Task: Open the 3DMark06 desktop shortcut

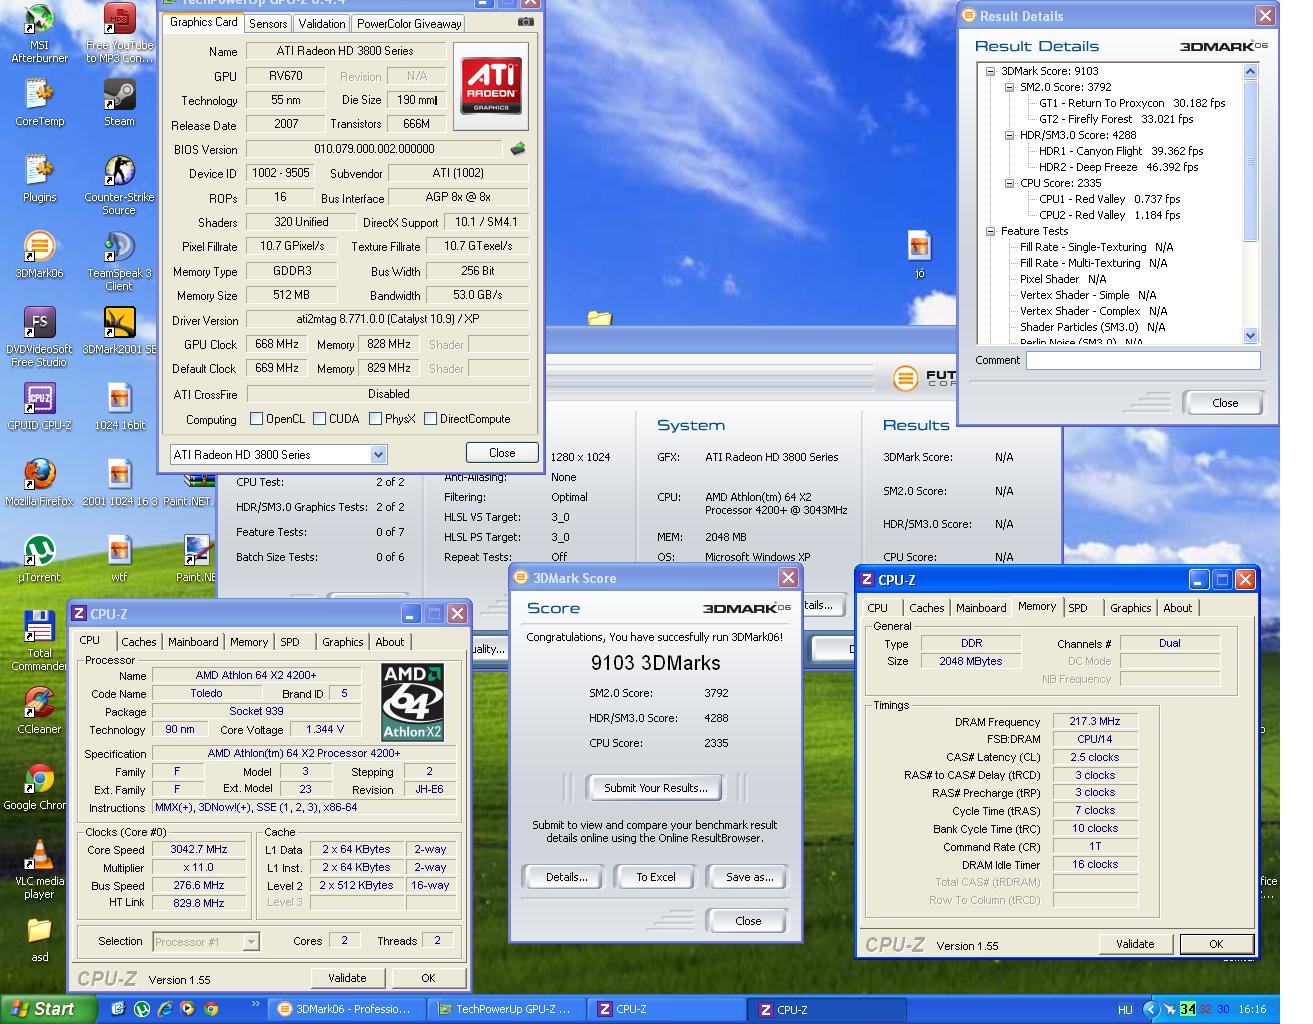Action: [x=39, y=255]
